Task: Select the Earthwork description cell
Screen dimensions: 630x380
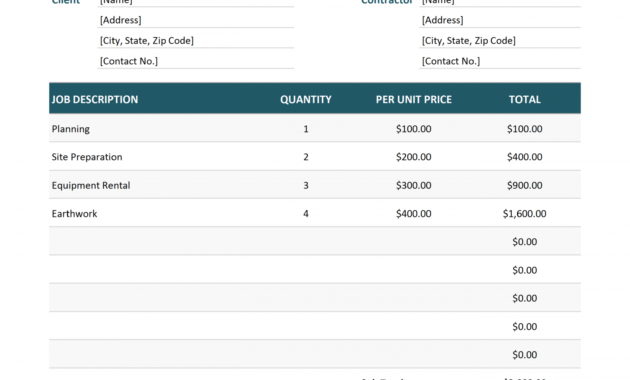Action: tap(74, 213)
